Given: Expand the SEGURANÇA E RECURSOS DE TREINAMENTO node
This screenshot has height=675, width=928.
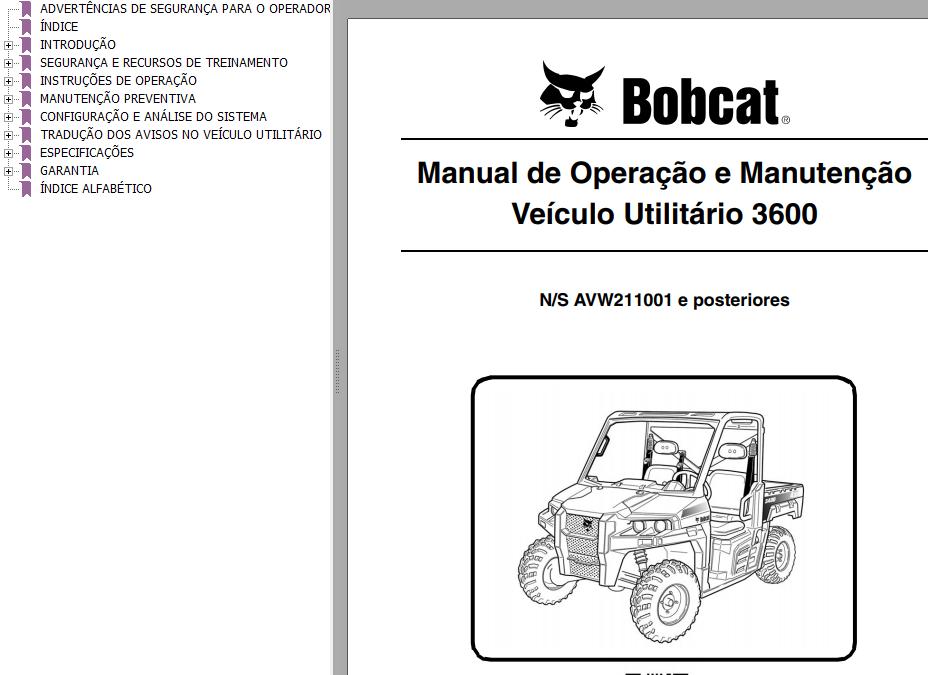Looking at the screenshot, I should pos(8,63).
